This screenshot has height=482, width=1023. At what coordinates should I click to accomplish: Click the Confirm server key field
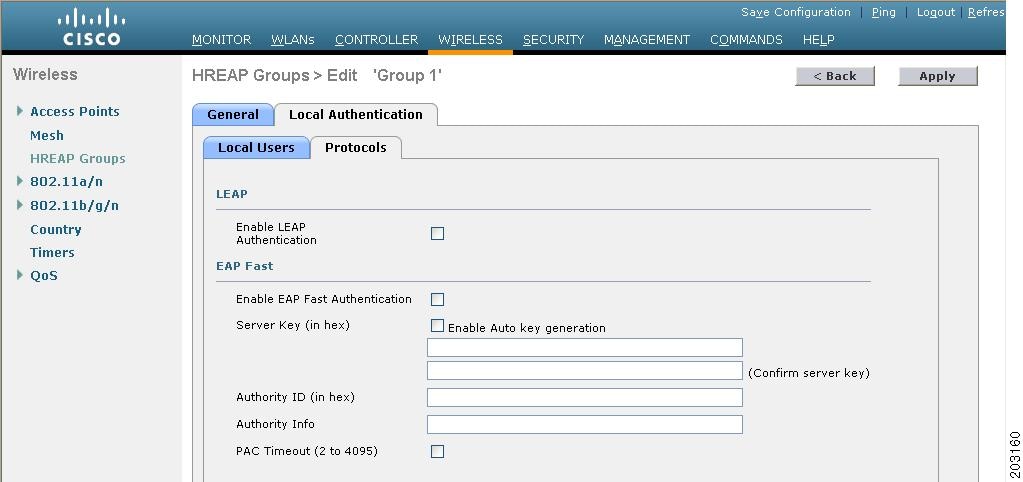coord(585,370)
